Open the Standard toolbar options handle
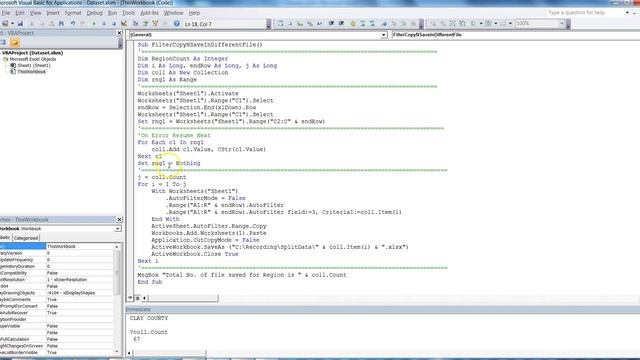 (269, 24)
